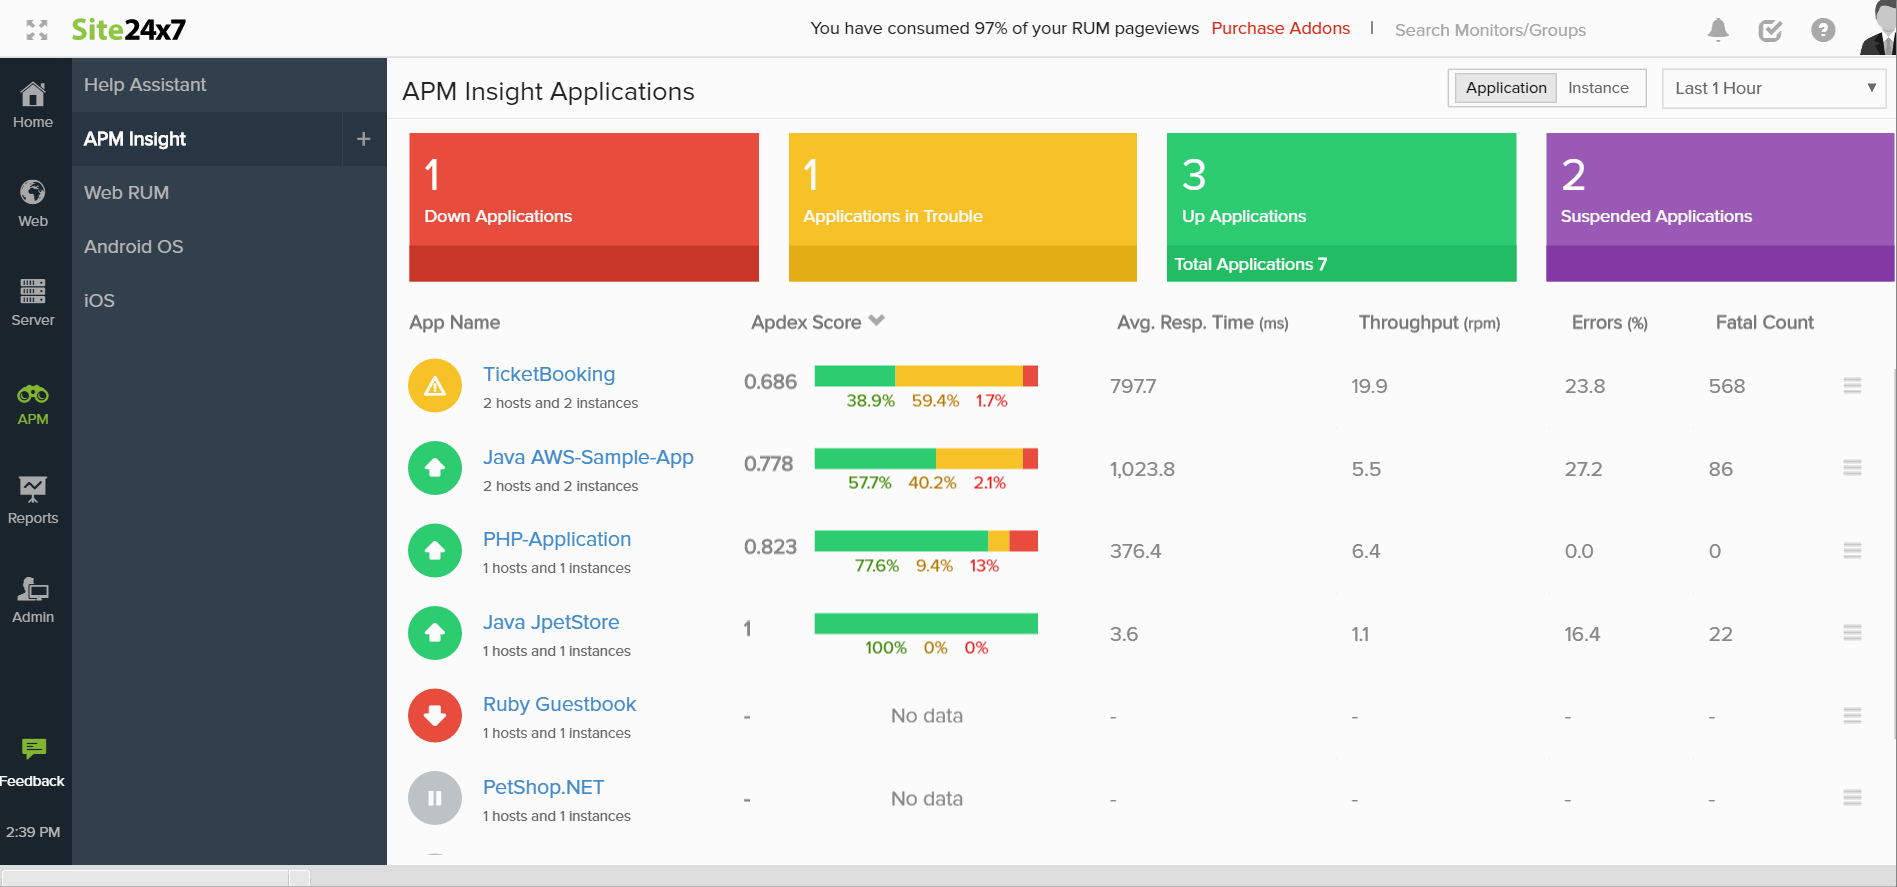
Task: Open the TicketBooking row hamburger menu
Action: [1852, 386]
